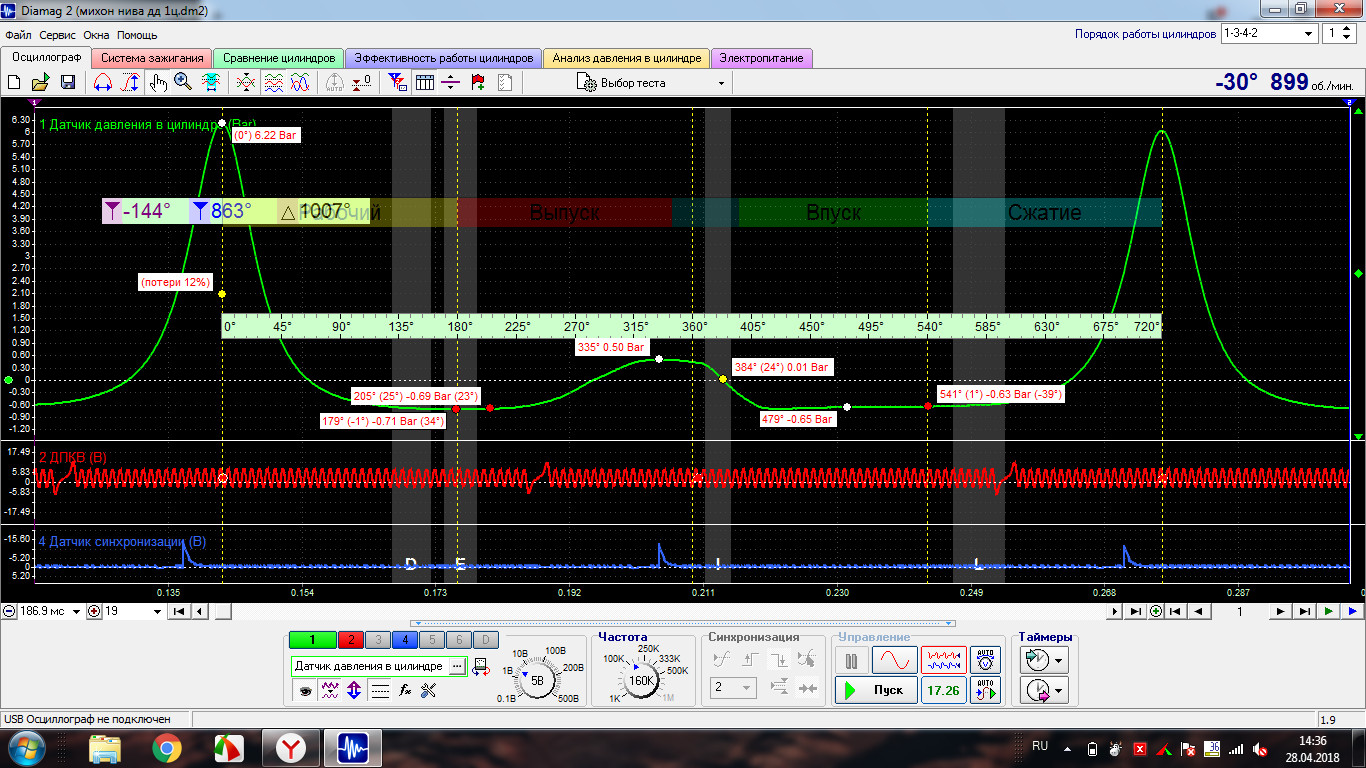
Task: Toggle channel 2 red button
Action: (x=351, y=640)
